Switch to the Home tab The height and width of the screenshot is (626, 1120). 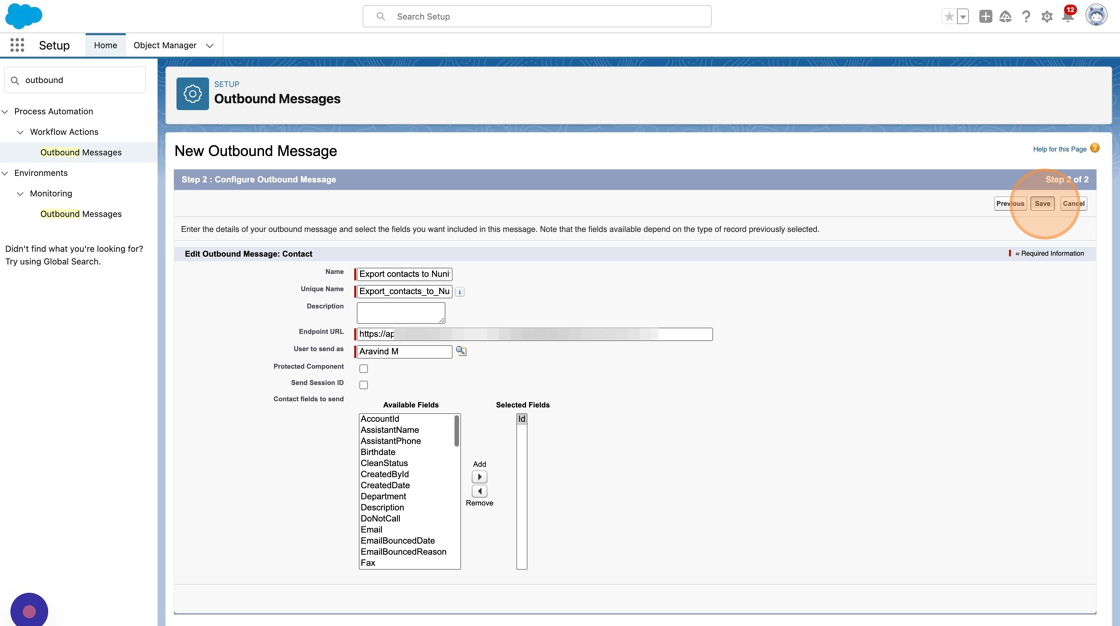tap(105, 45)
